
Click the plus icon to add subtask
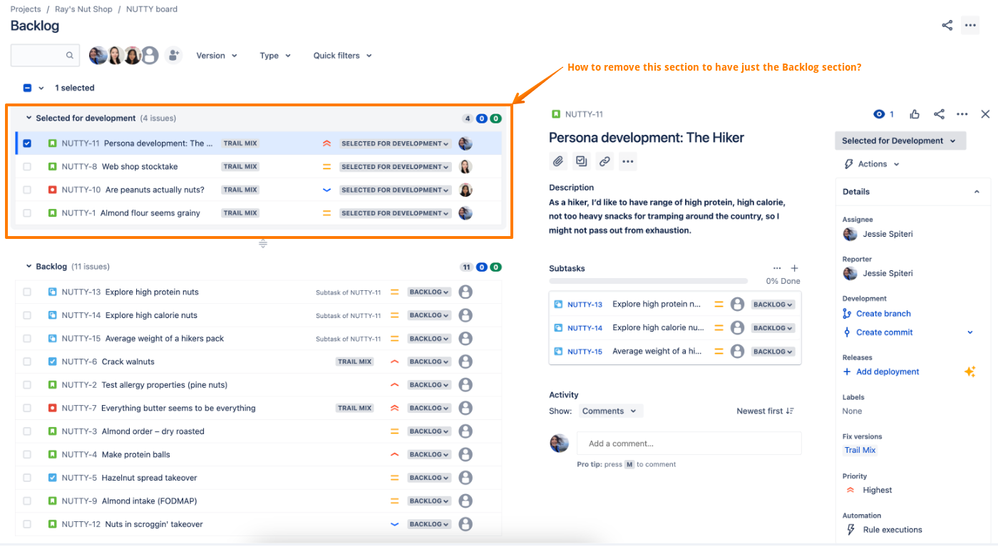(794, 268)
